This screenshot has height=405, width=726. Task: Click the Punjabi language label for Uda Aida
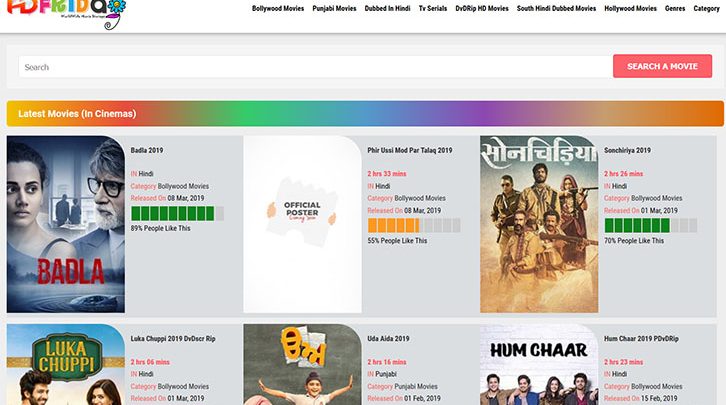tap(386, 374)
